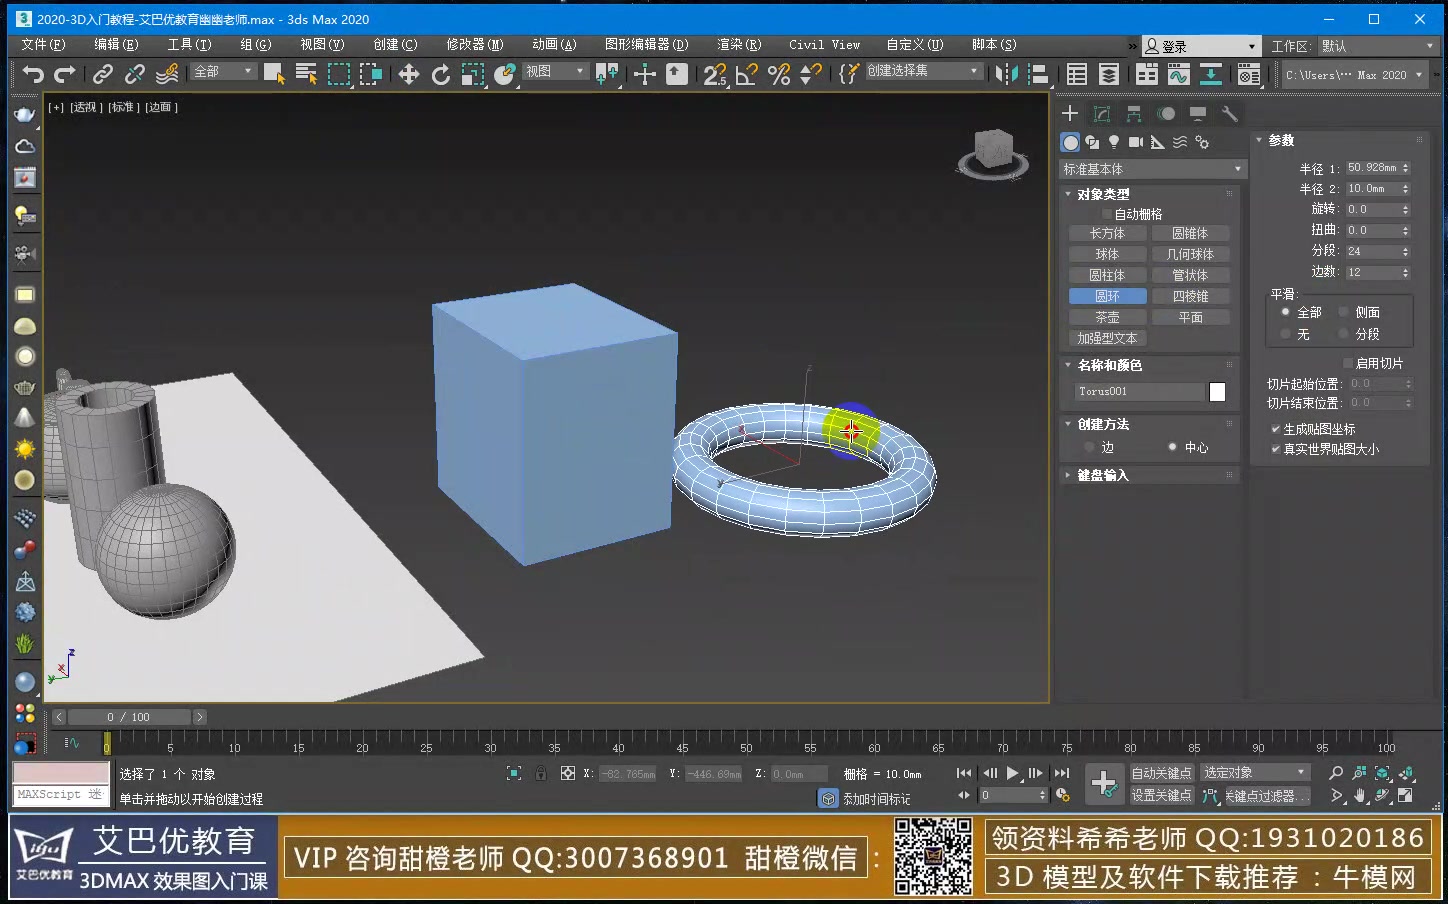Click the Select and Rotate tool

tap(440, 74)
